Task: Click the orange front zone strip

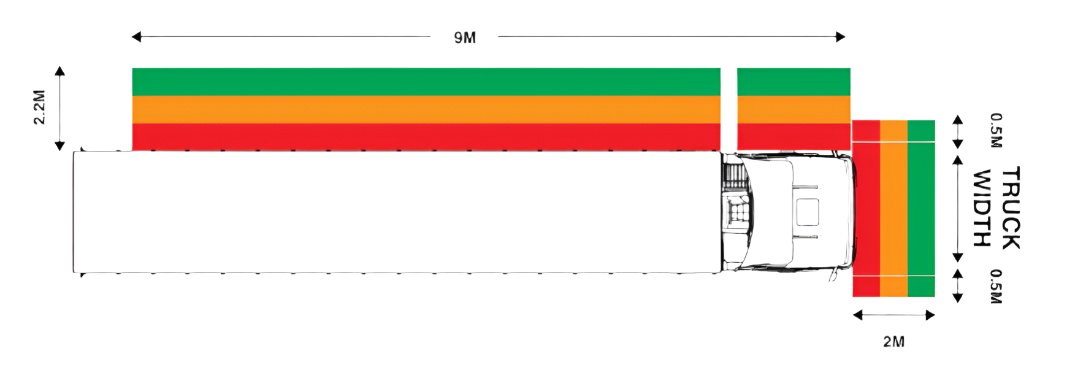Action: [x=893, y=209]
